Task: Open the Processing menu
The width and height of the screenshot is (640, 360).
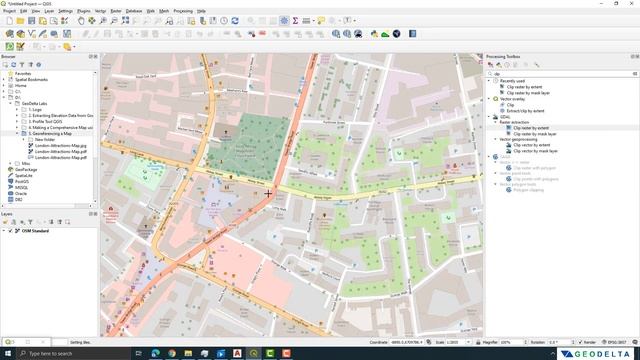Action: (x=183, y=11)
